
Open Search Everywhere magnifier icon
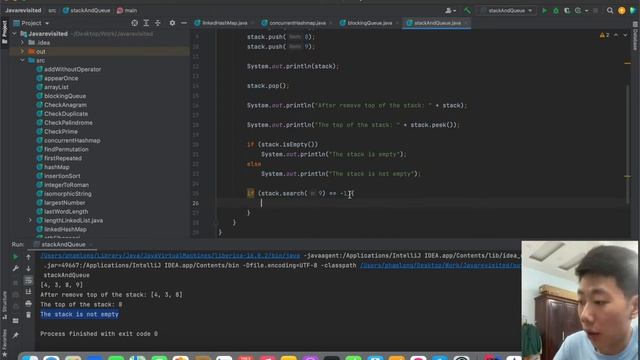coord(610,11)
